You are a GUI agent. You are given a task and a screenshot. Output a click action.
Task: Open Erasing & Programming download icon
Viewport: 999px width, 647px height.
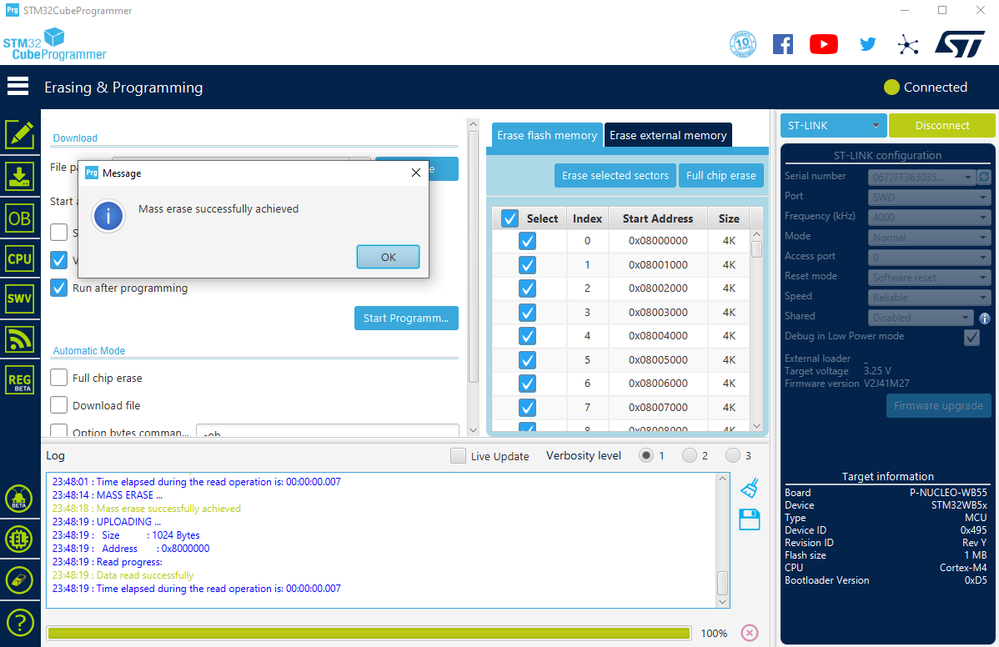coord(20,176)
